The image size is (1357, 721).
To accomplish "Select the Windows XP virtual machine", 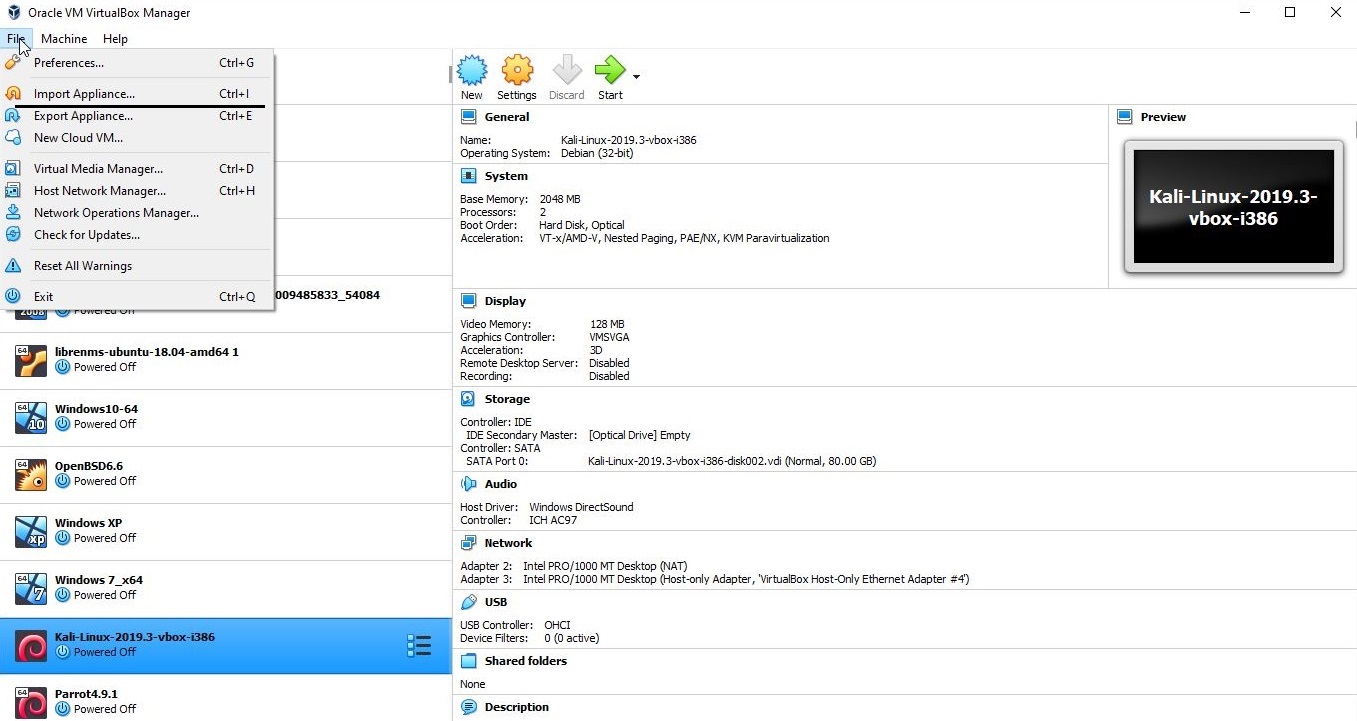I will tap(226, 532).
